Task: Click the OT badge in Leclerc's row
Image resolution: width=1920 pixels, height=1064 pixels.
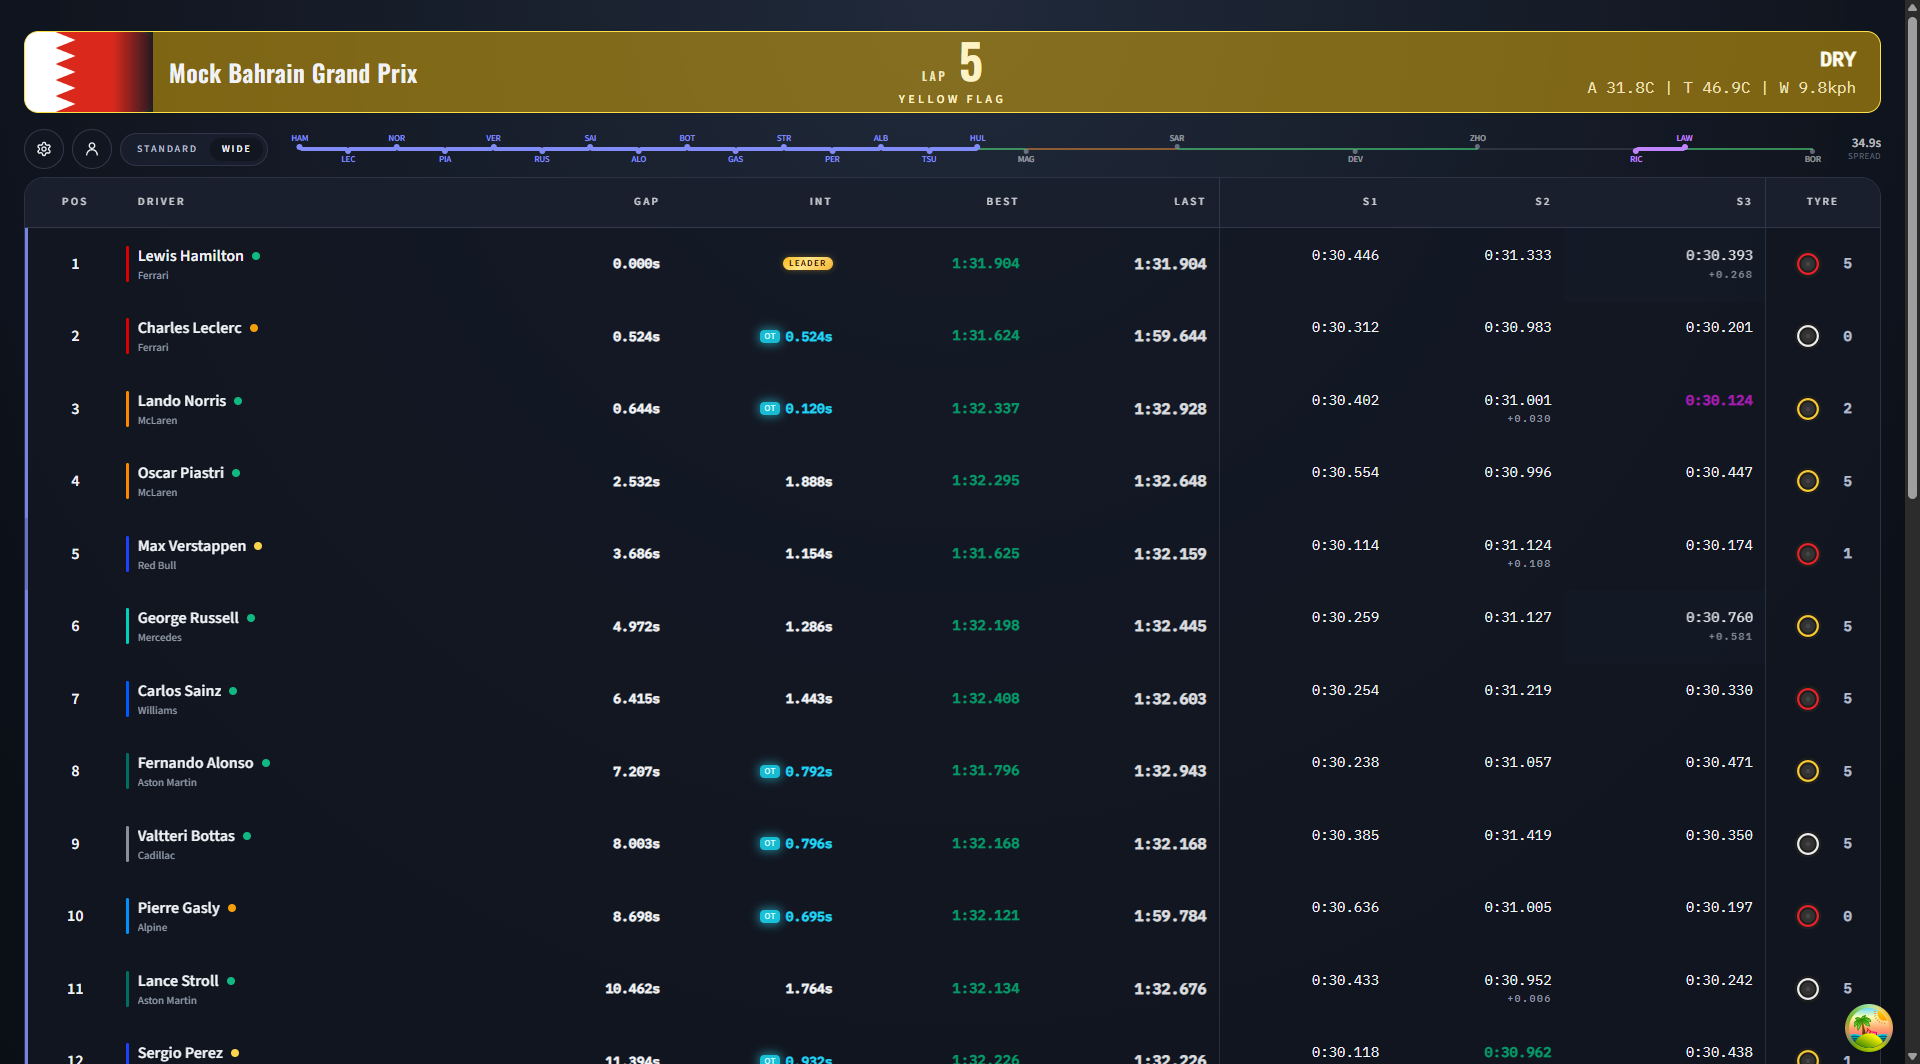Action: point(769,337)
